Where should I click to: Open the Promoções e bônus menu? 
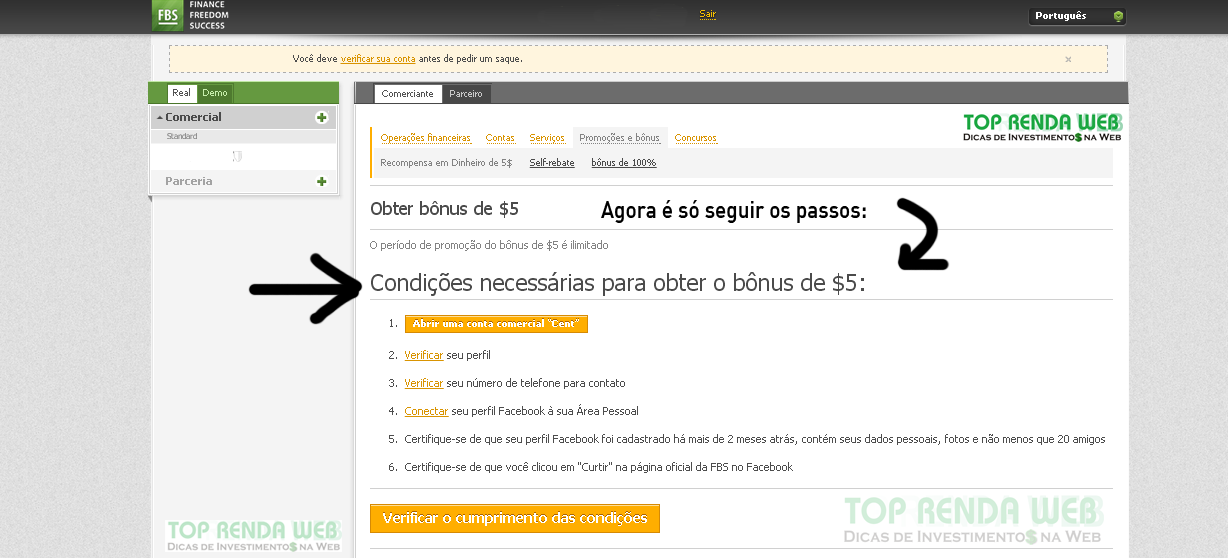coord(620,138)
